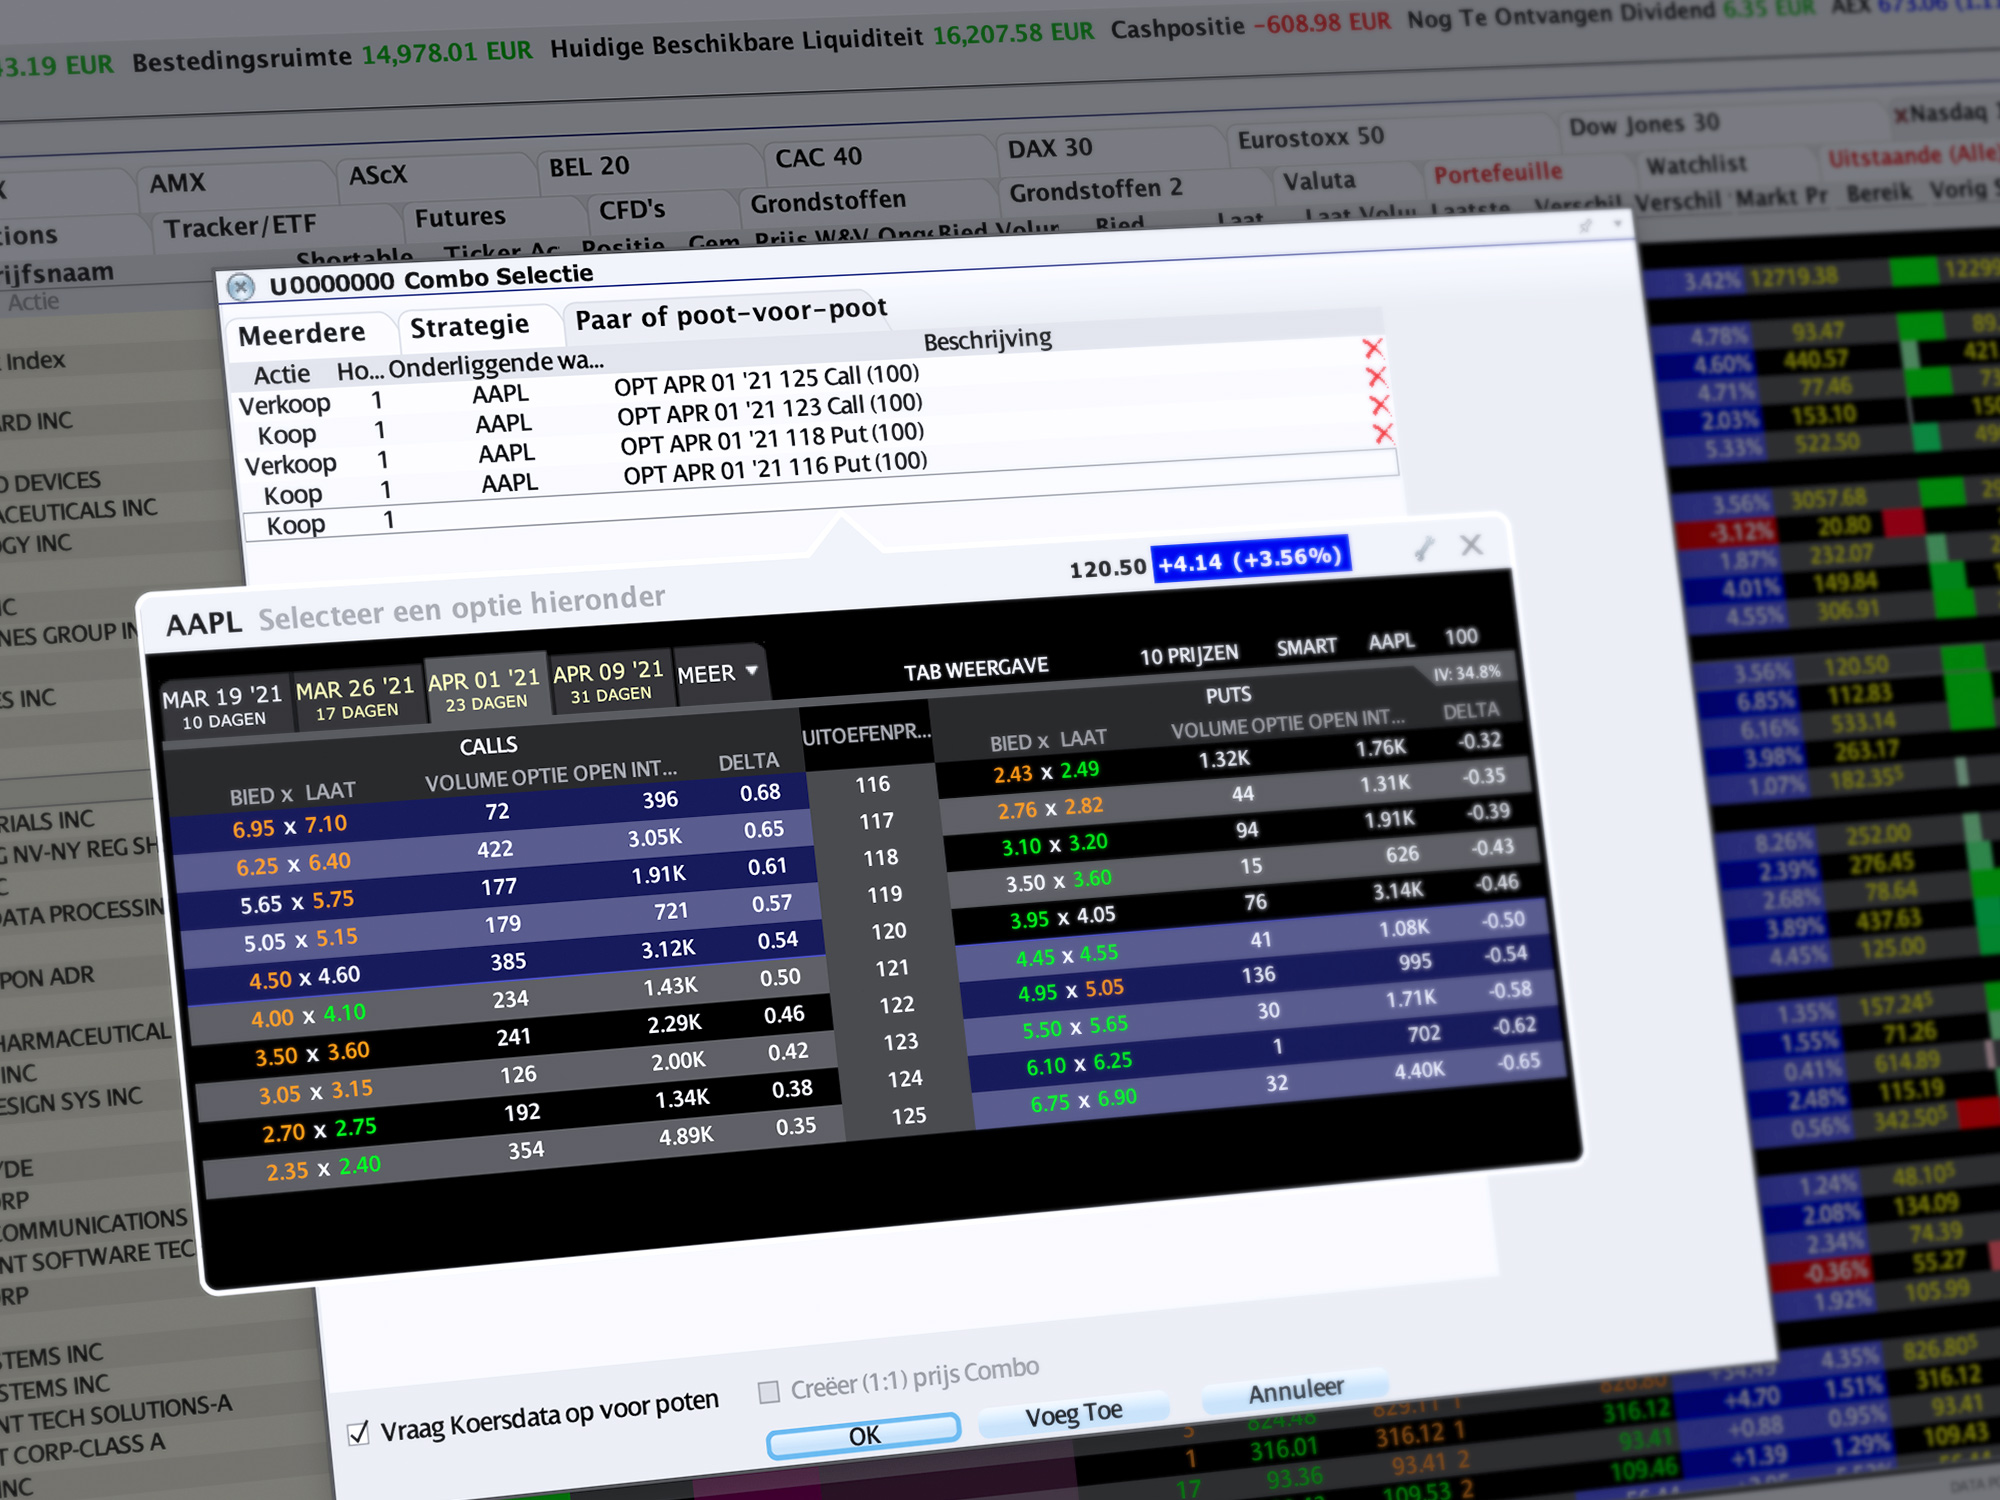Remove the 123 Call leg with red X

[1376, 376]
